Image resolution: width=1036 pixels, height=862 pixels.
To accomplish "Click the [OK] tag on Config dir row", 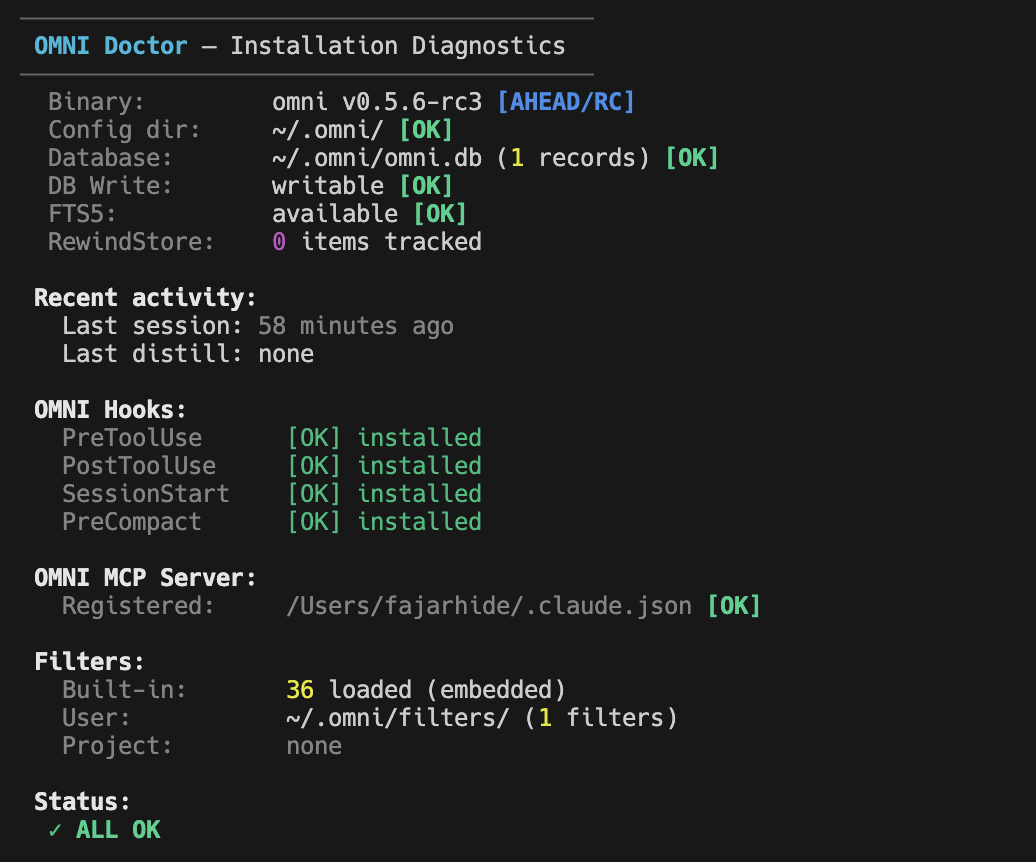I will point(426,129).
